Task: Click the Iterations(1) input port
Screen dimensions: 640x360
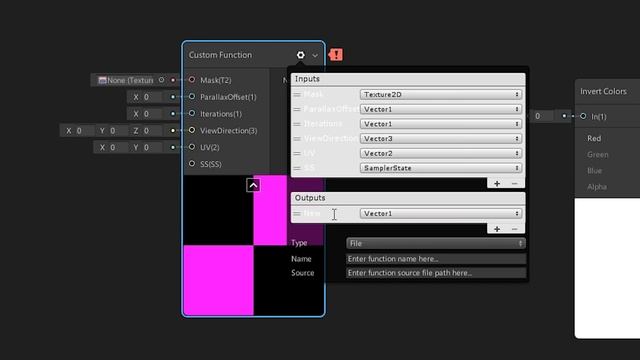Action: point(192,113)
